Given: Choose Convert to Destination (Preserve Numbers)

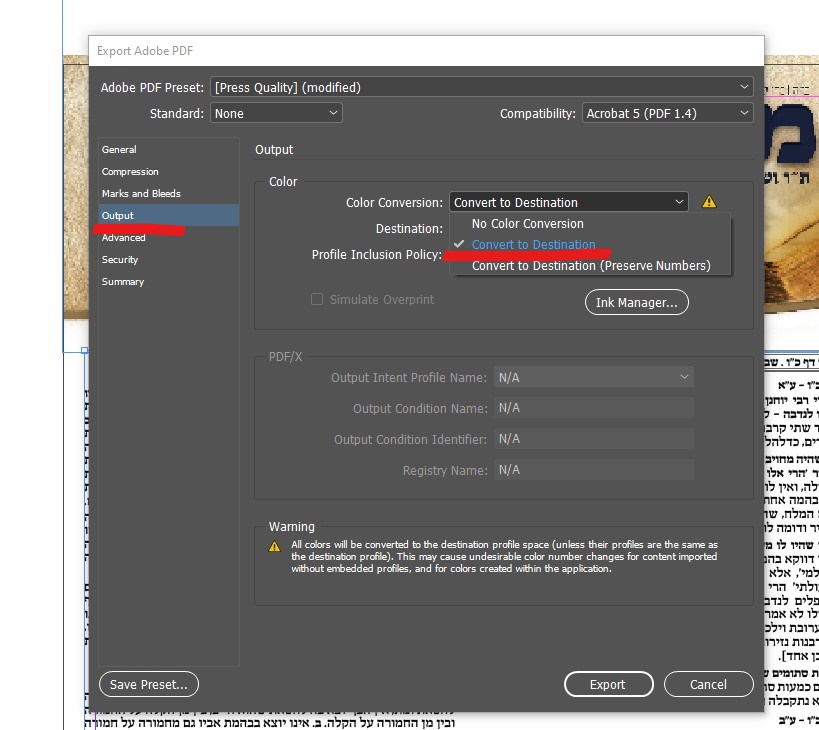Looking at the screenshot, I should click(591, 265).
